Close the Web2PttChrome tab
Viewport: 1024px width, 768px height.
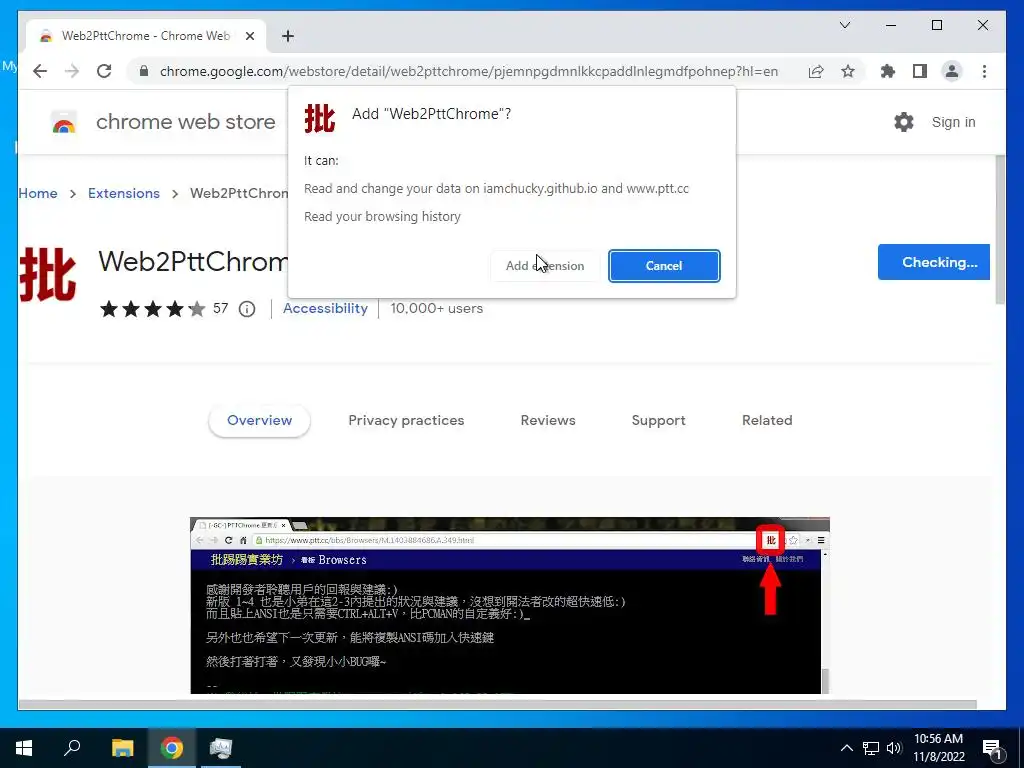[249, 37]
